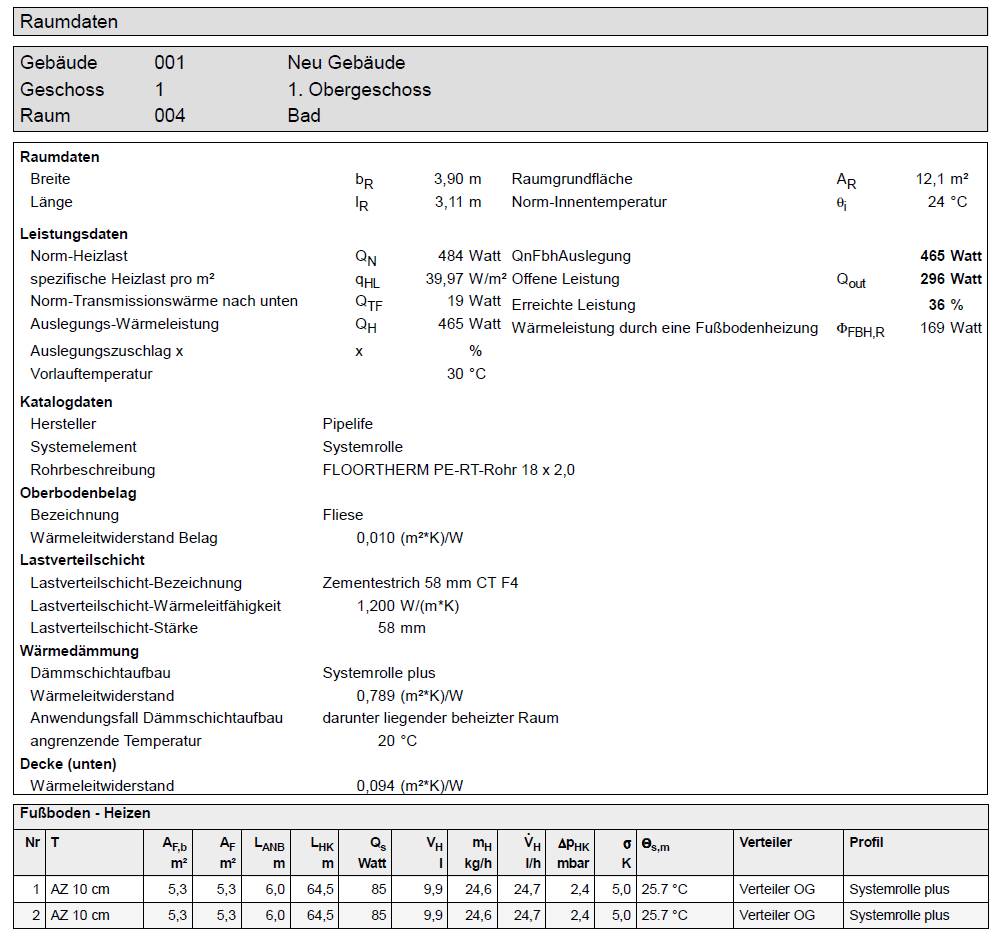
Task: Select the 'Norm-Innentemperatur' label
Action: point(589,202)
